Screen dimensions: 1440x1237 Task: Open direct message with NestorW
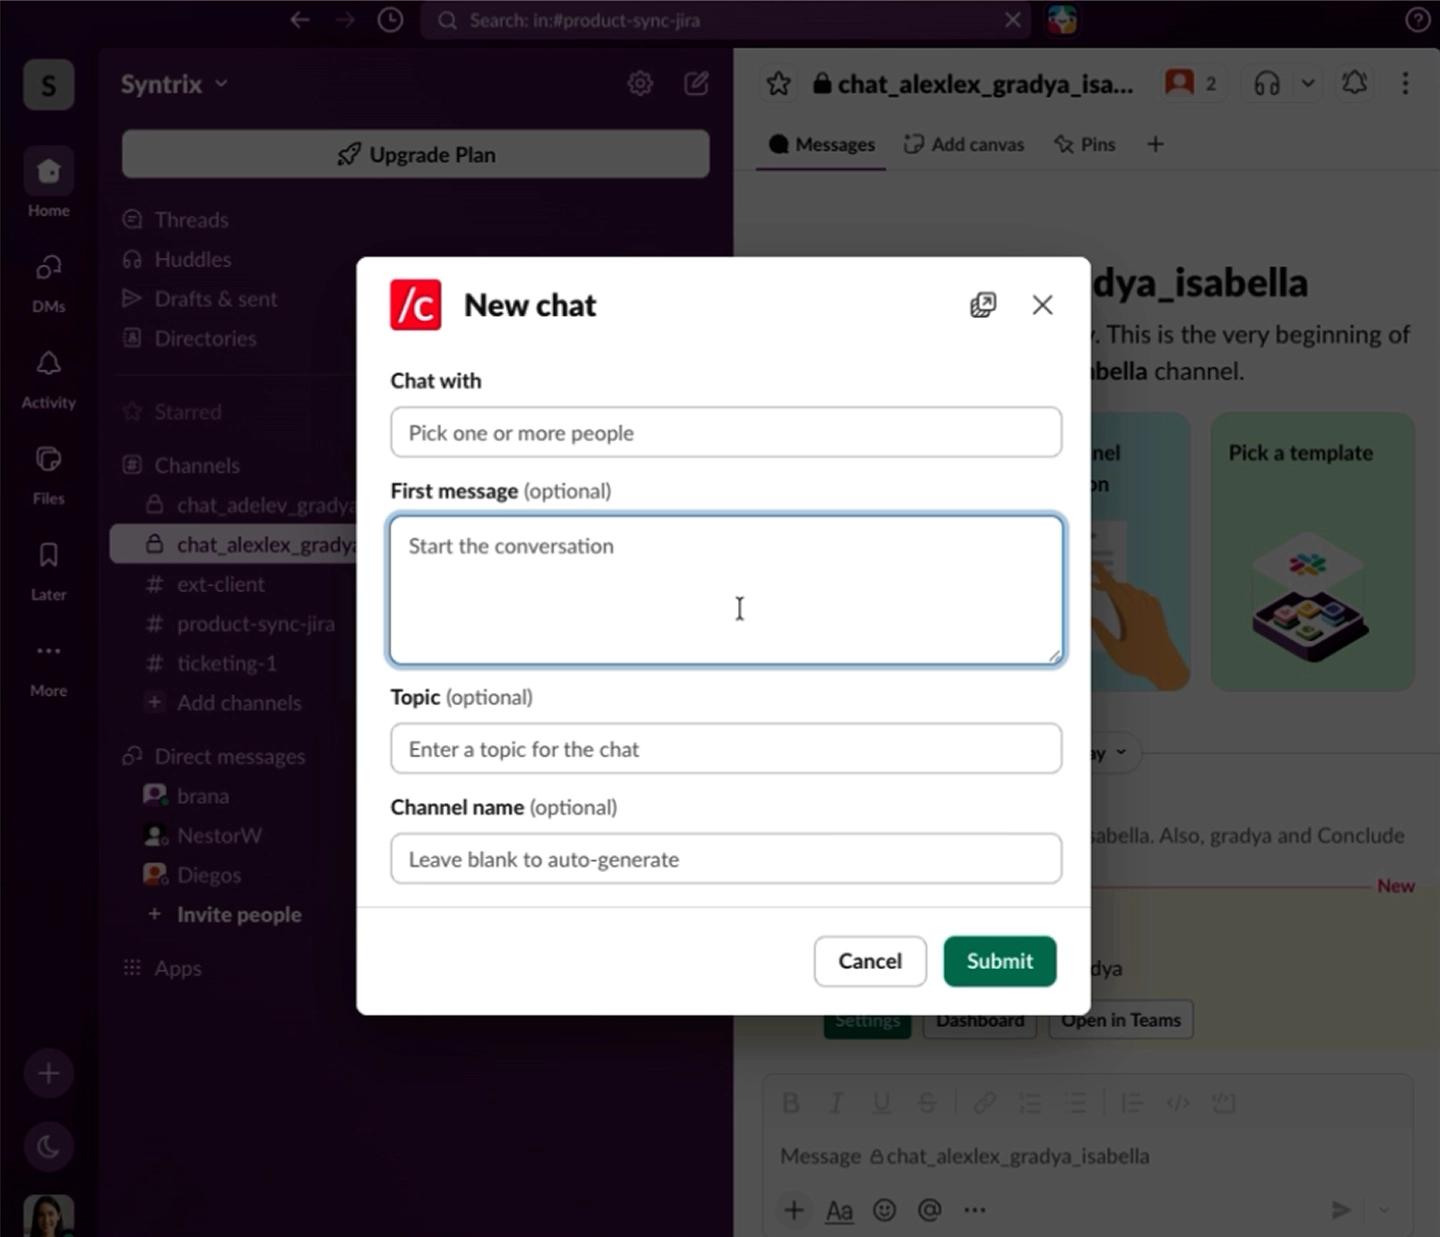click(x=218, y=835)
